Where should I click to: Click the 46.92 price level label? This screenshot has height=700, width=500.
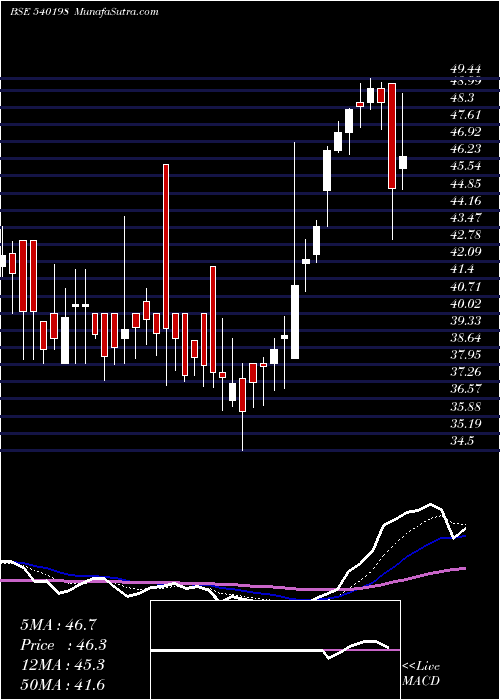(x=466, y=132)
